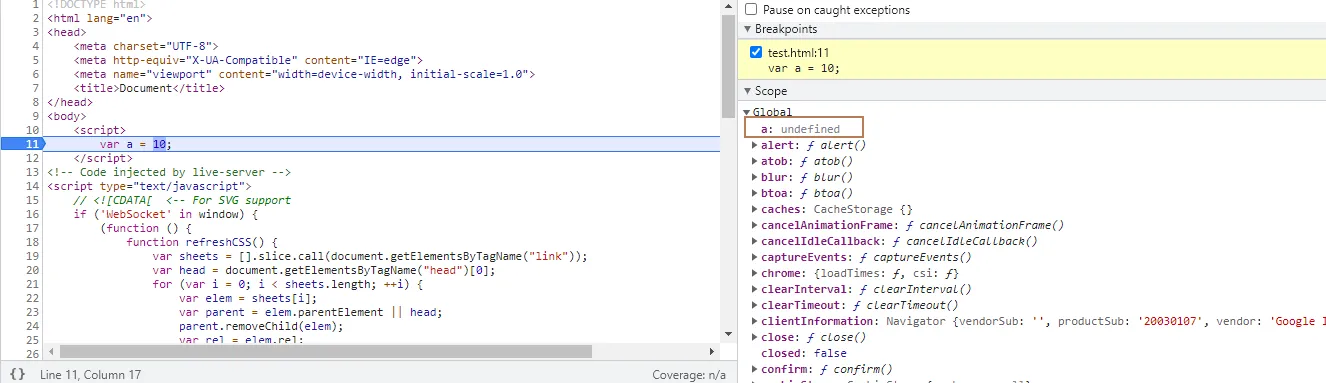Expand clearInterval entry

(x=755, y=289)
